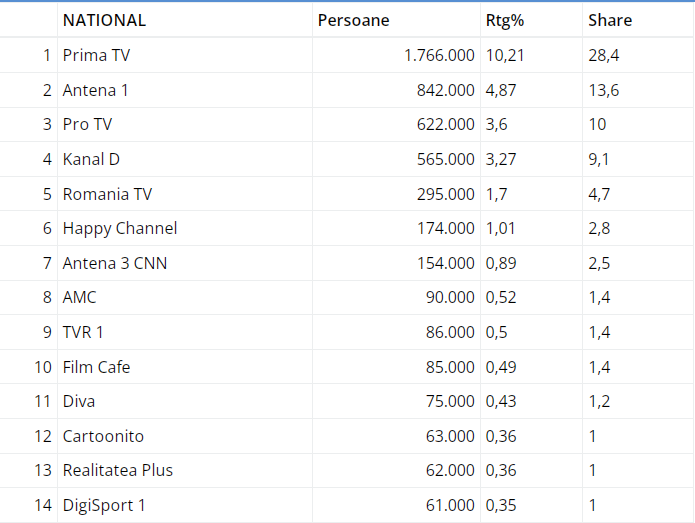Click the Realitatea Plus cell

pos(118,470)
